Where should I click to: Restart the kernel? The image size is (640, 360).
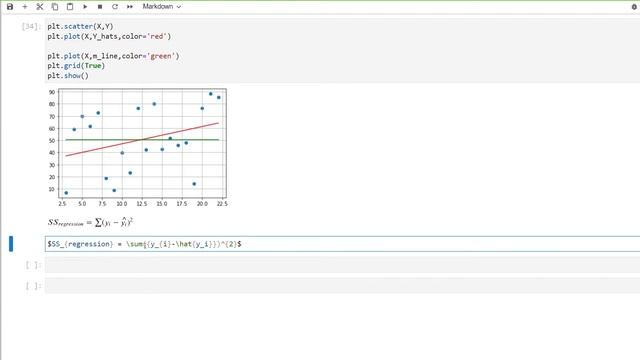click(x=115, y=7)
